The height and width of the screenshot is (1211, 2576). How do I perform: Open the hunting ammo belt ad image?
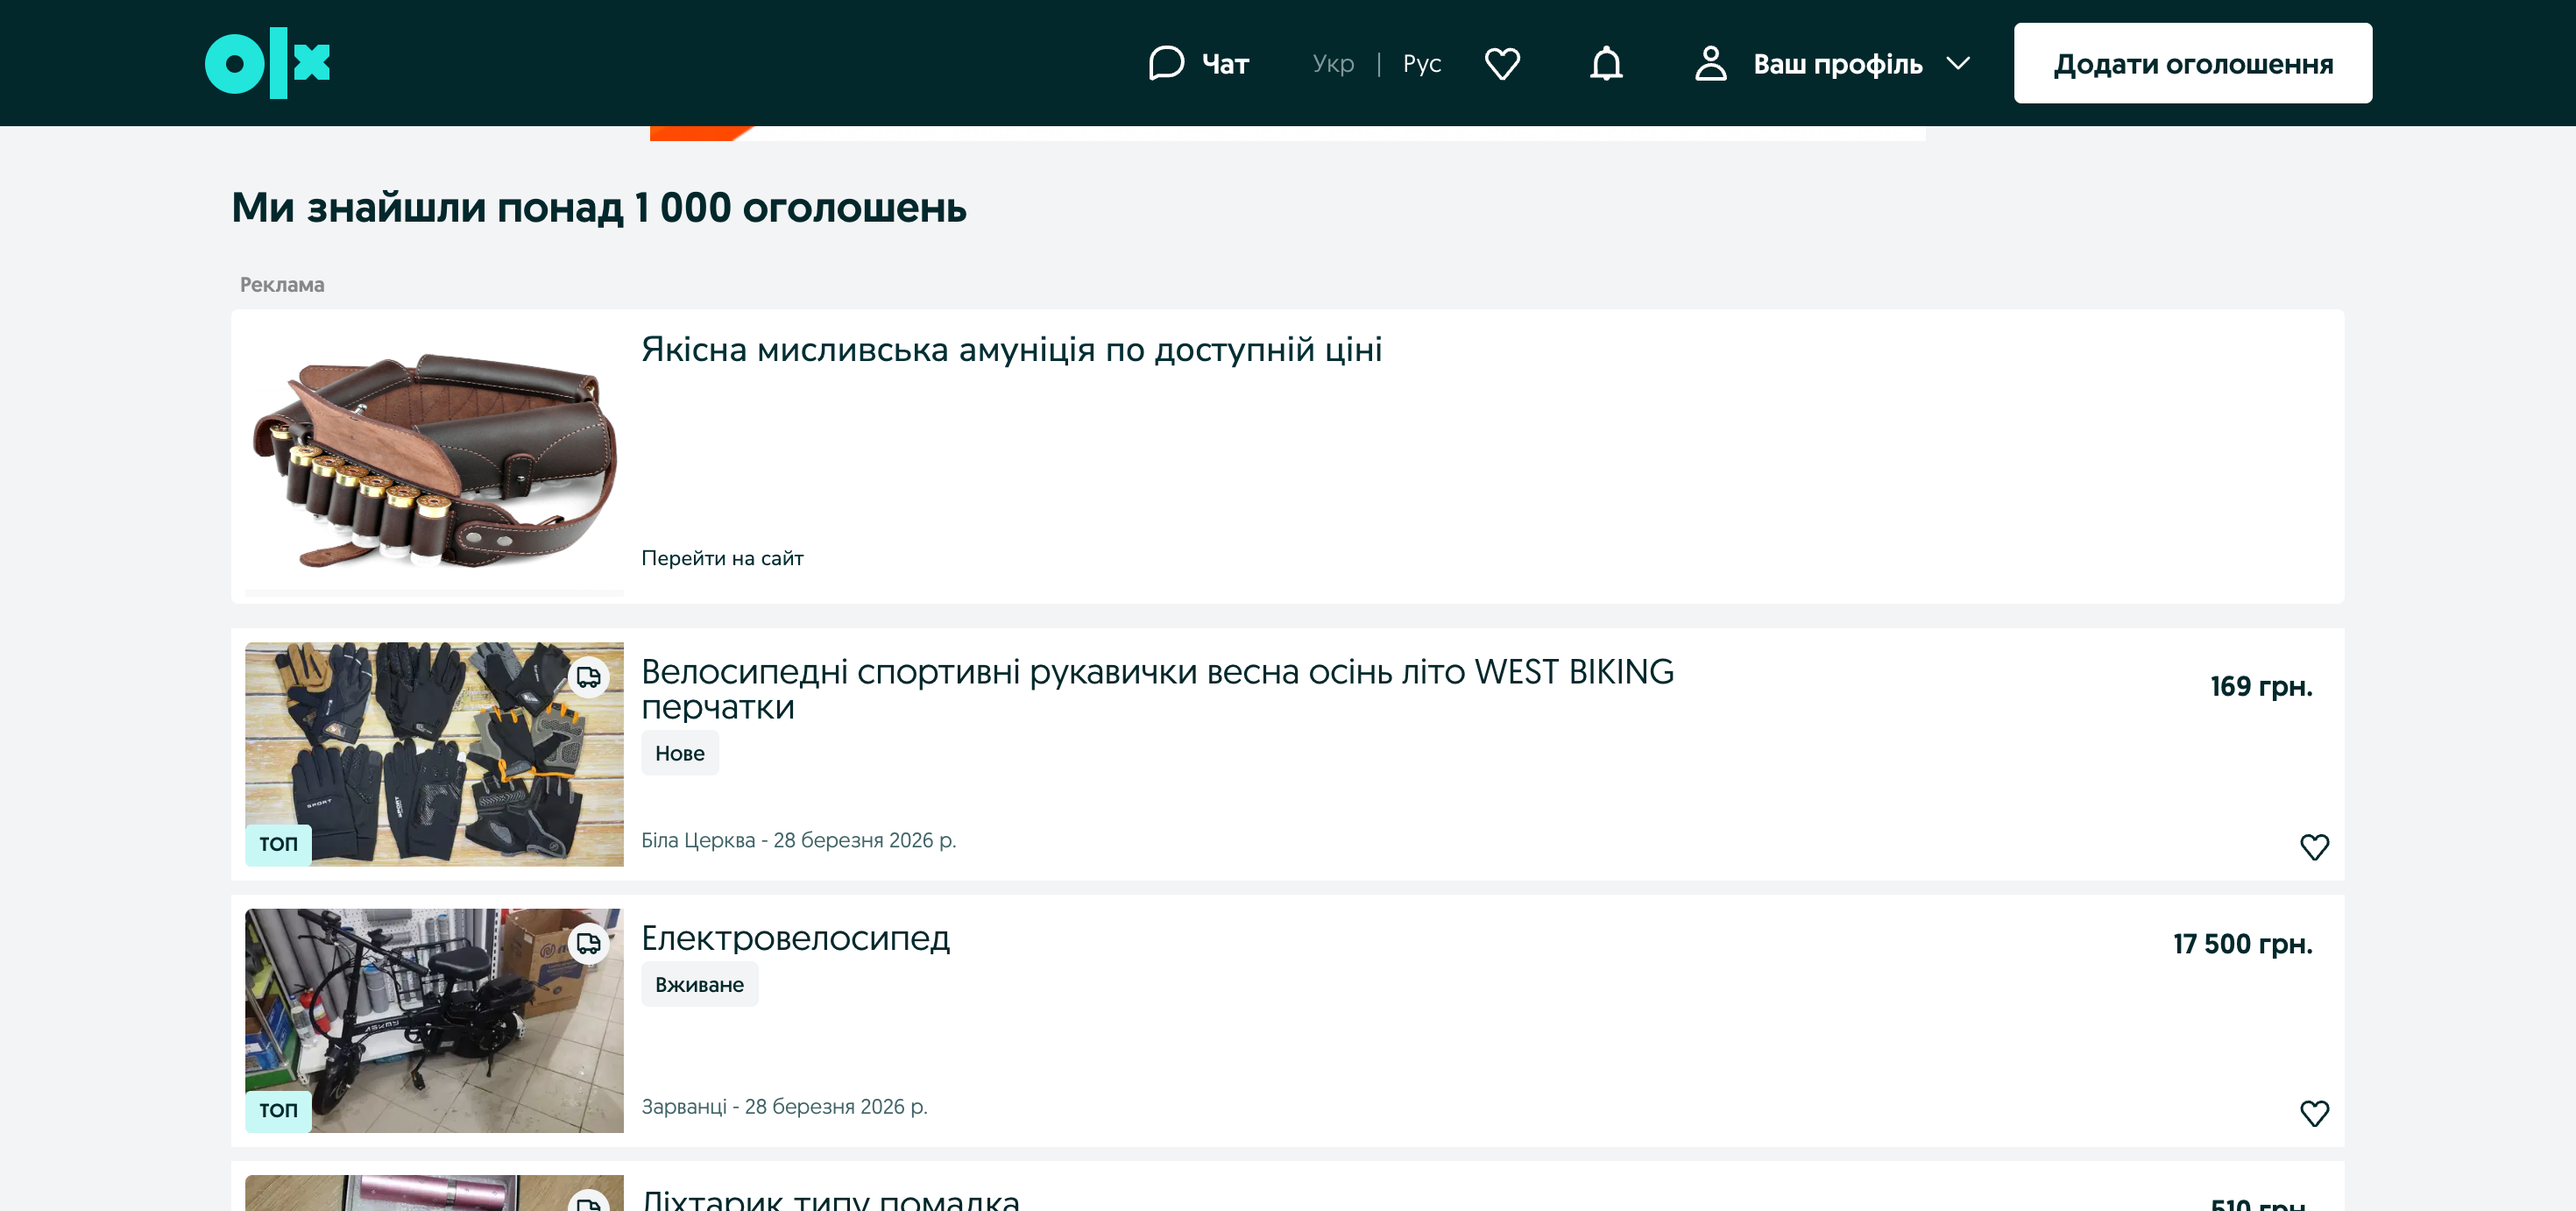point(434,455)
